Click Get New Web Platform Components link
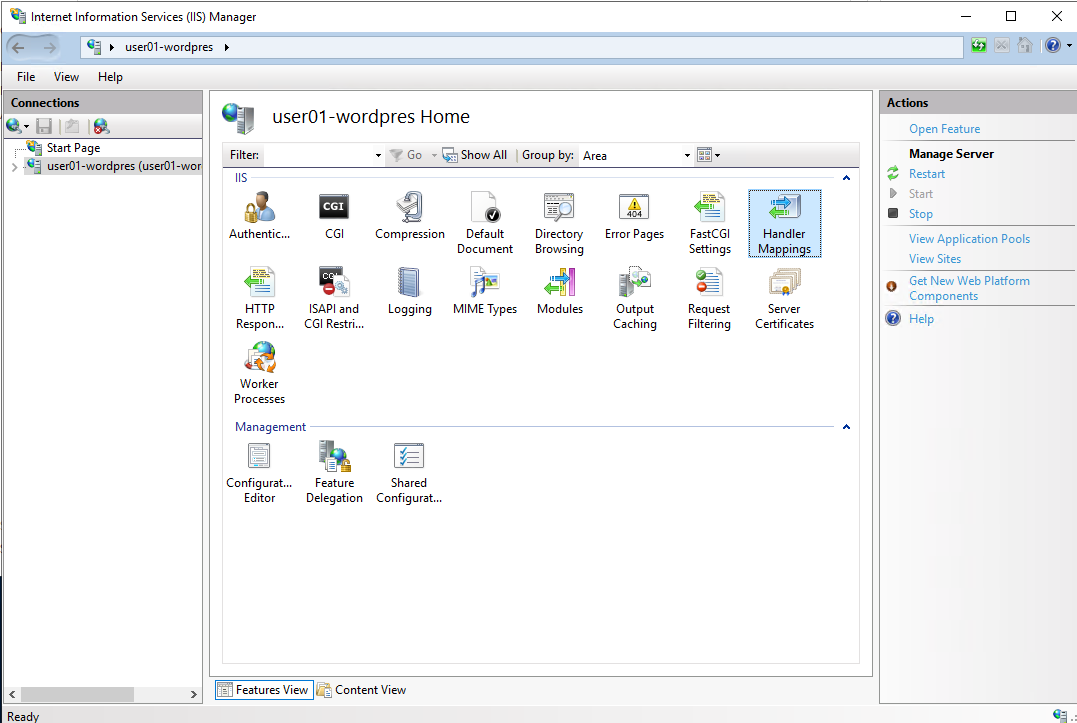The image size is (1077, 723). [x=969, y=288]
